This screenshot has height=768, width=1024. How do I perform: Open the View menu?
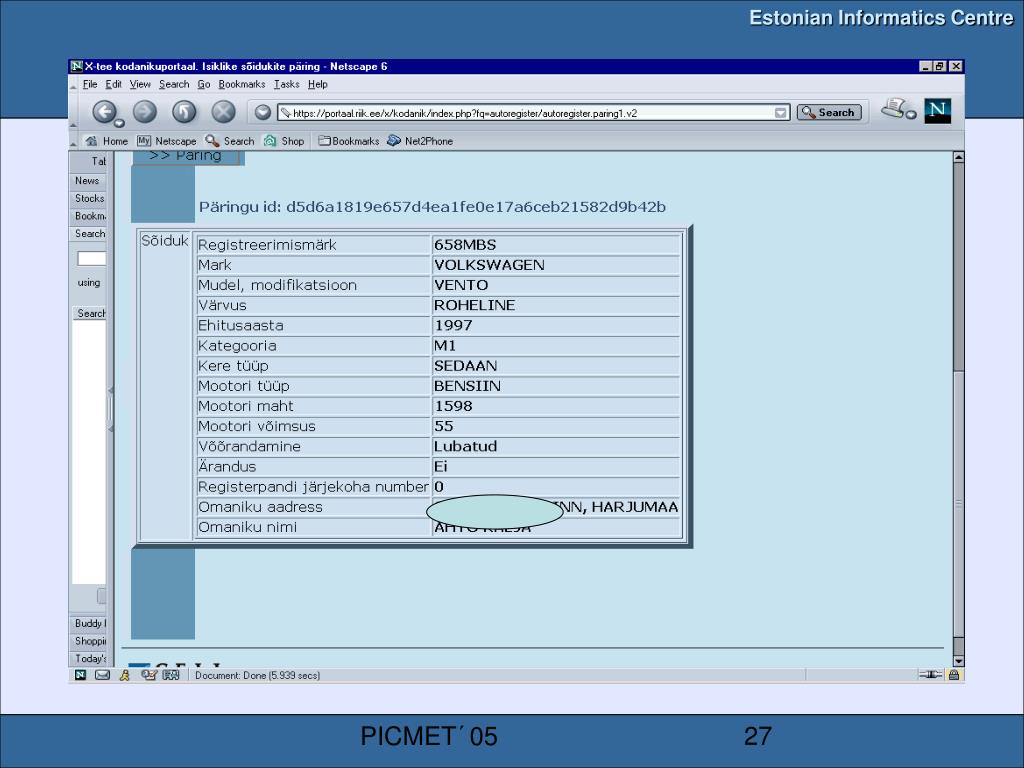click(140, 84)
